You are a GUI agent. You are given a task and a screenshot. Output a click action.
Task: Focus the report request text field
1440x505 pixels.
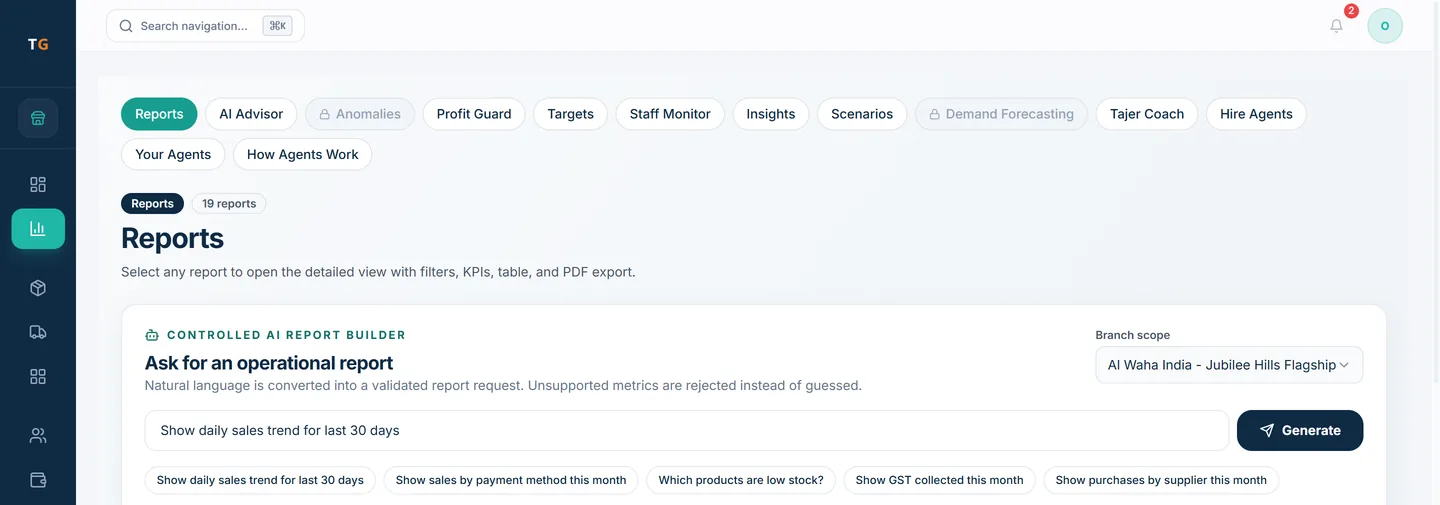coord(687,430)
